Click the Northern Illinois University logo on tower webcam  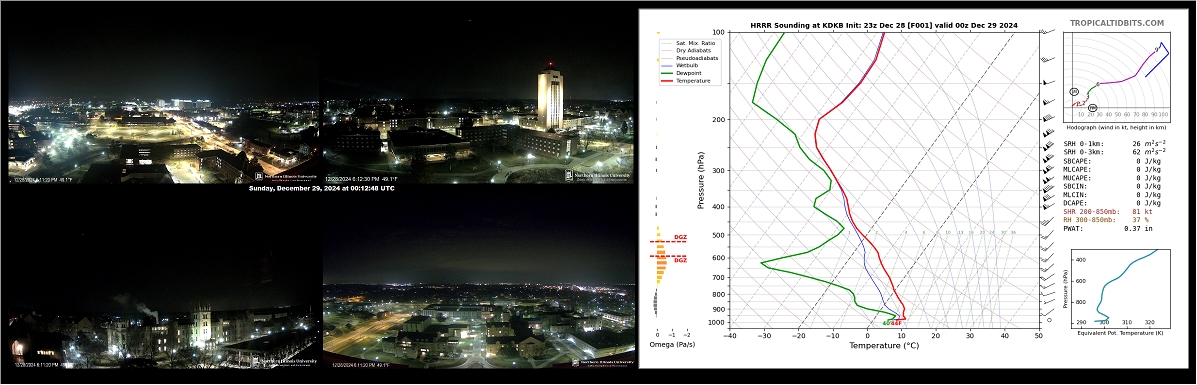[x=598, y=176]
